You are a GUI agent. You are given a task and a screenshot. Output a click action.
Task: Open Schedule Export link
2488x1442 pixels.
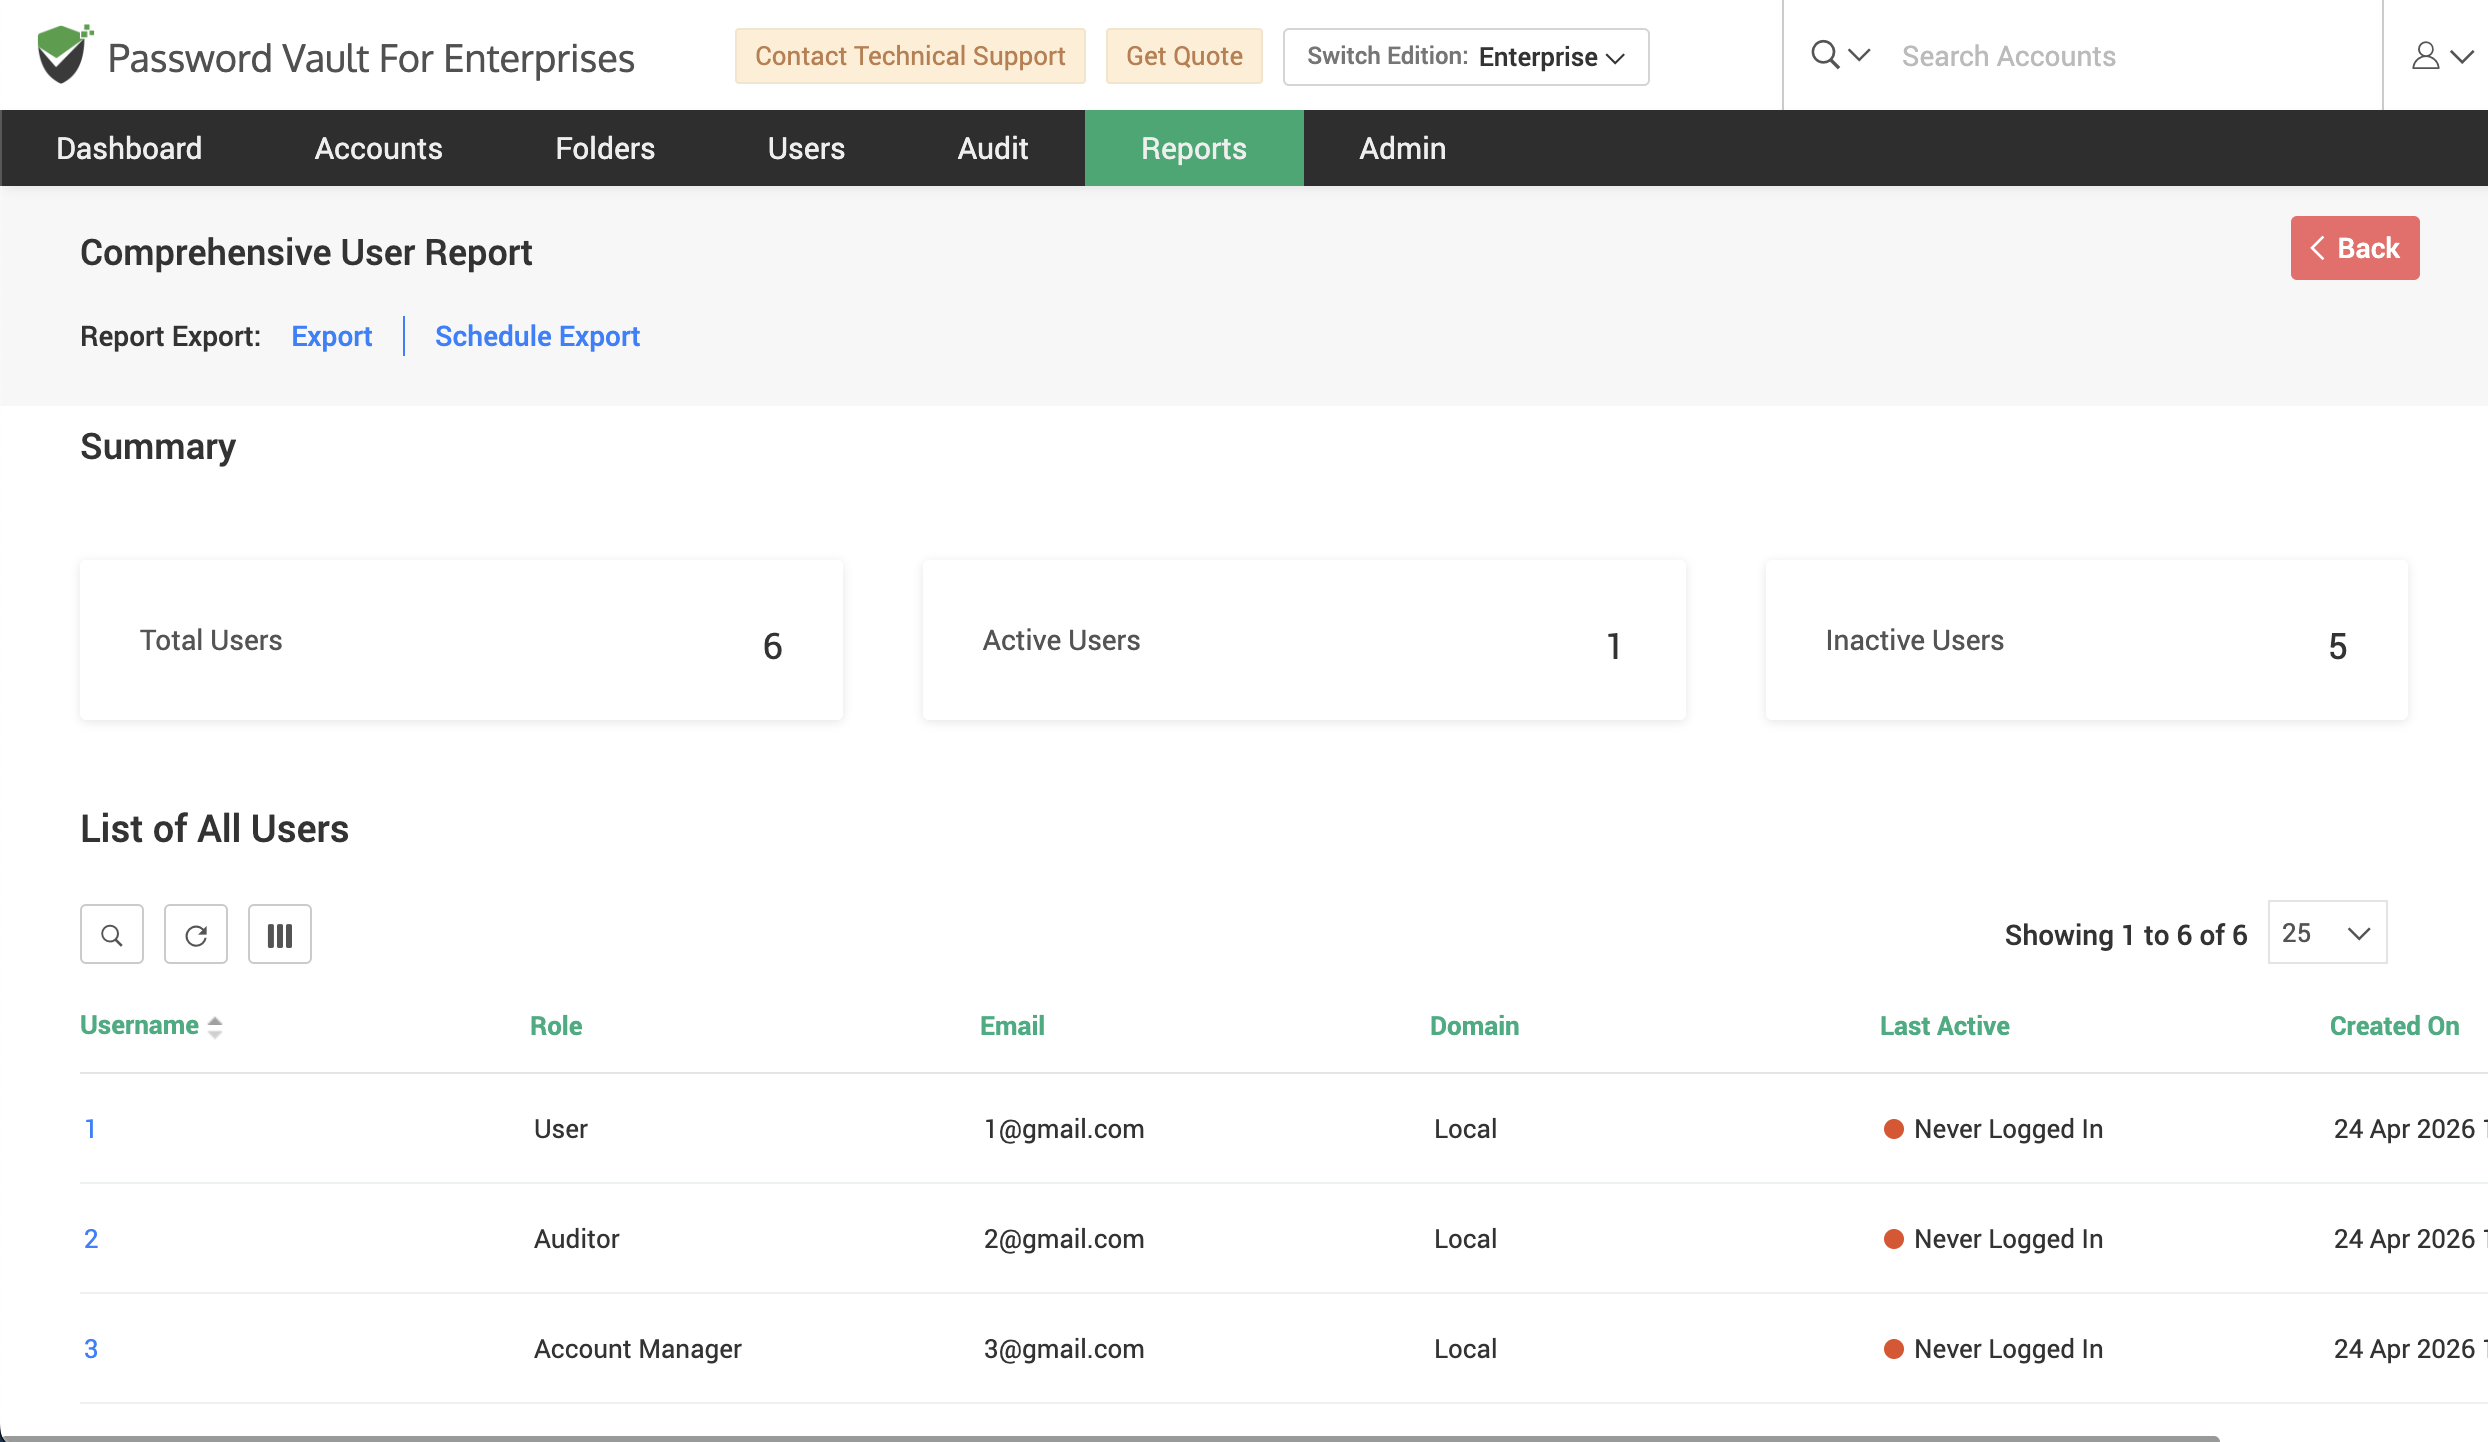pyautogui.click(x=537, y=336)
